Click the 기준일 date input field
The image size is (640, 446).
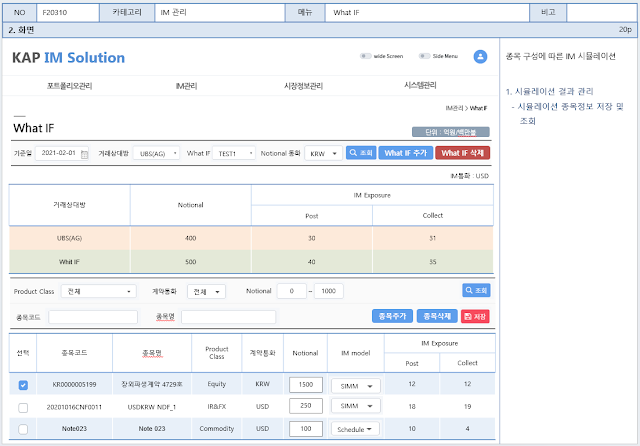(62, 153)
